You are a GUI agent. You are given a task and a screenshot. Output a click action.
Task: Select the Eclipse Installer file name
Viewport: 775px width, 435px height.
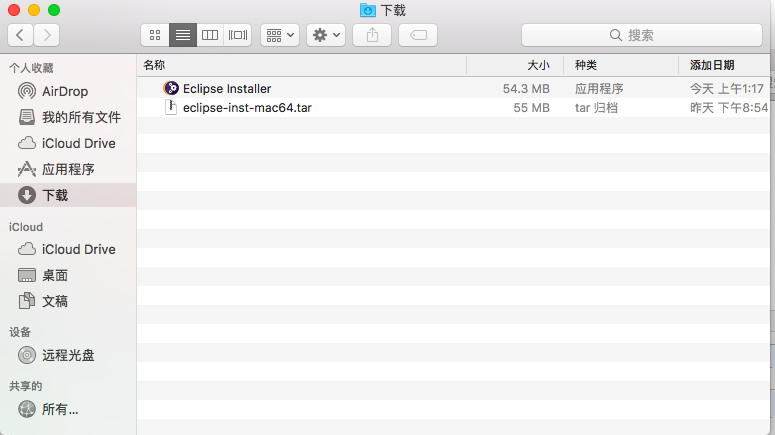pos(227,89)
